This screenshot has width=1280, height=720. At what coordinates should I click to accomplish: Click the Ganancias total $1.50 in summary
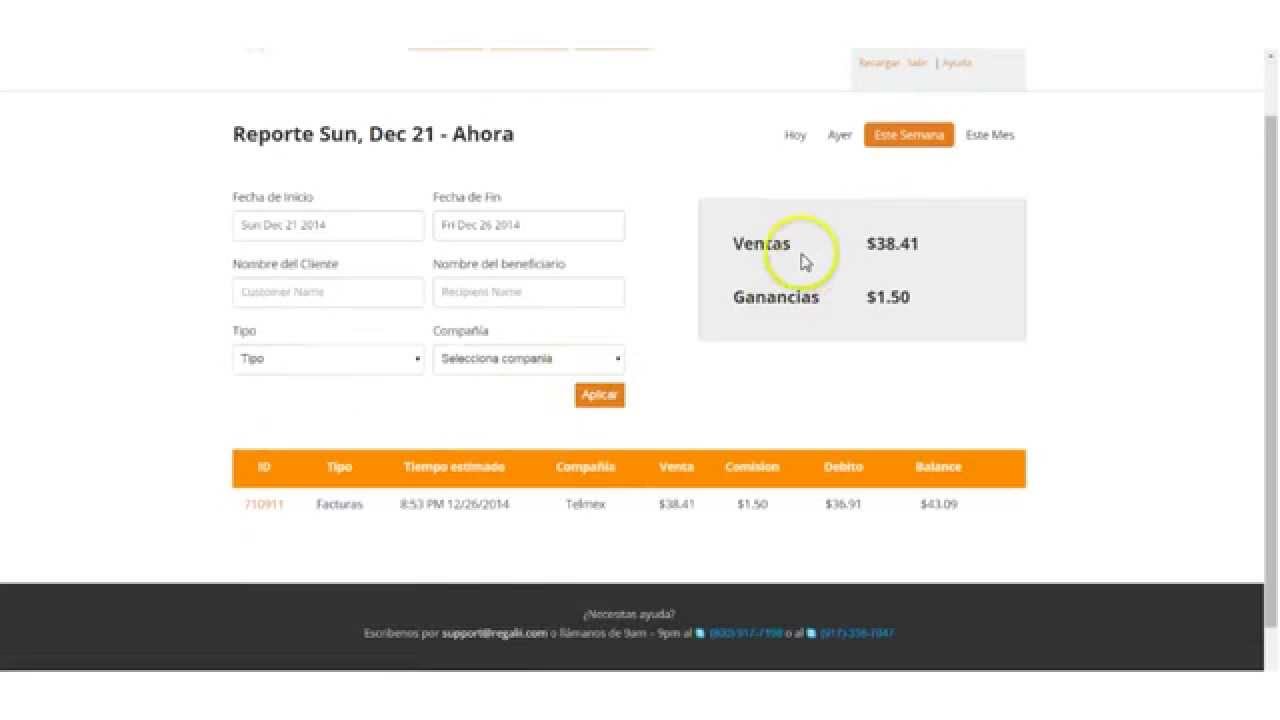888,297
